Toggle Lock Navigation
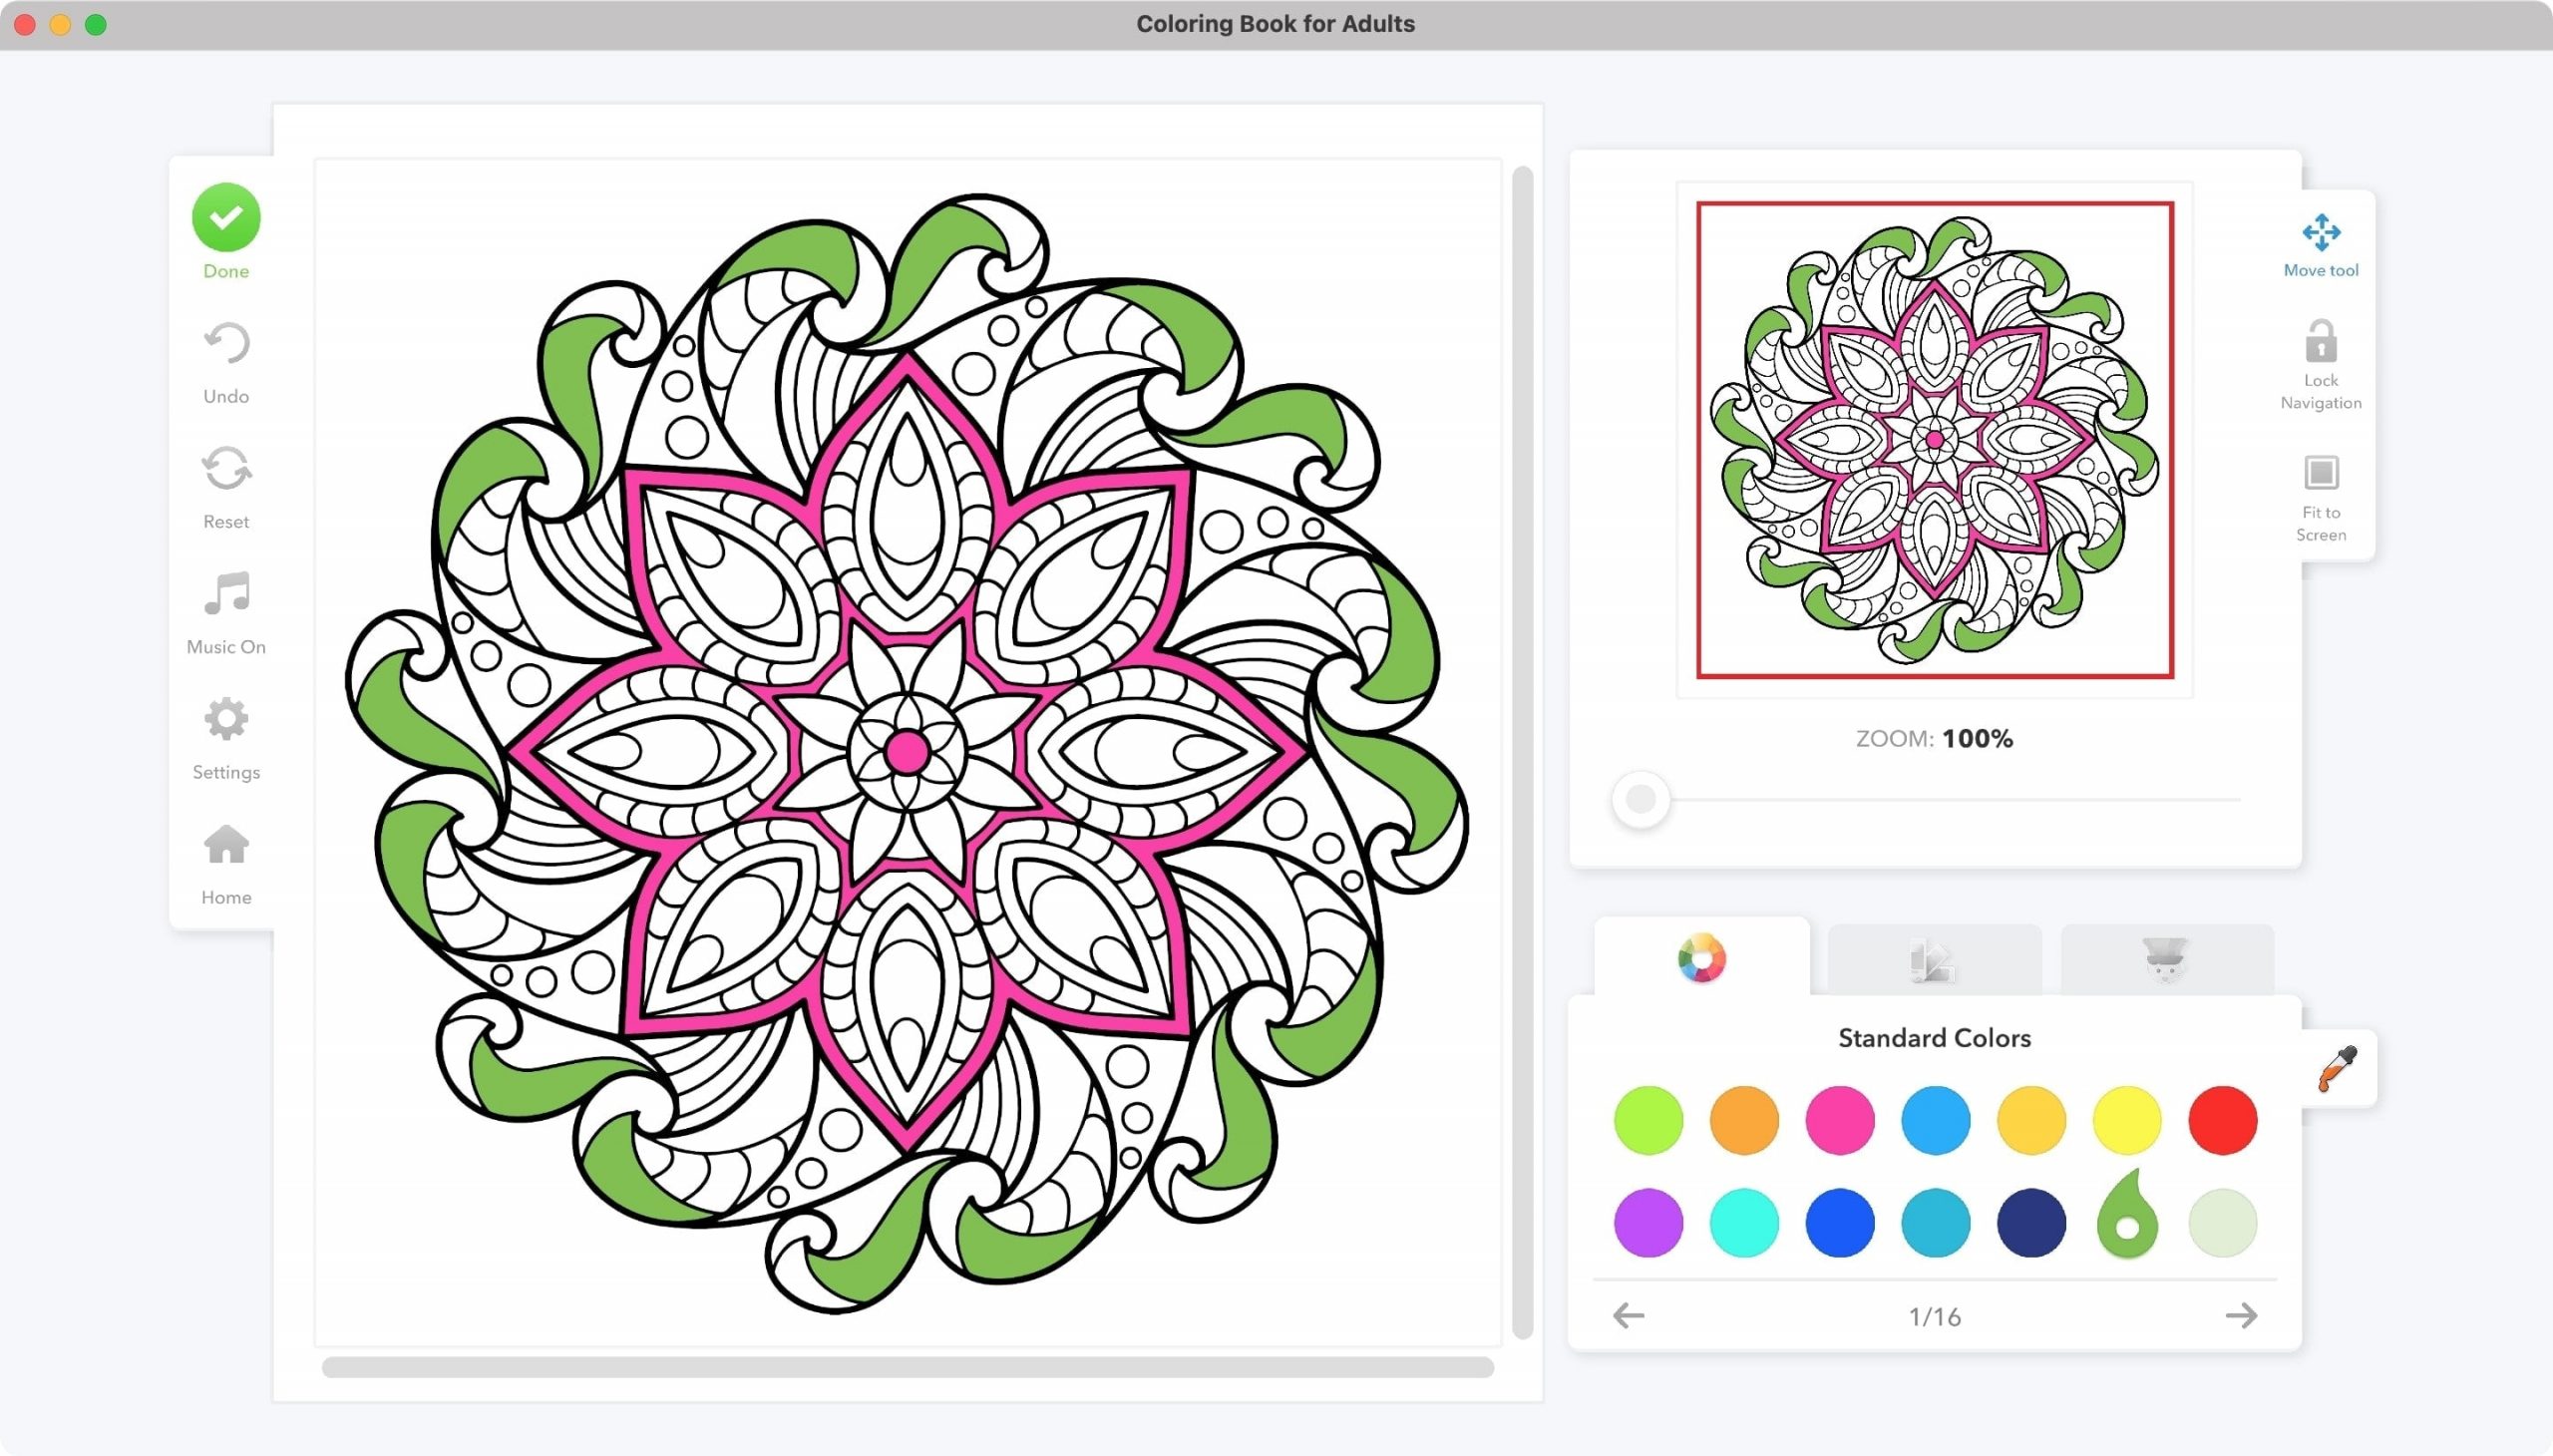Screen dimensions: 2553x1456 pos(2320,343)
